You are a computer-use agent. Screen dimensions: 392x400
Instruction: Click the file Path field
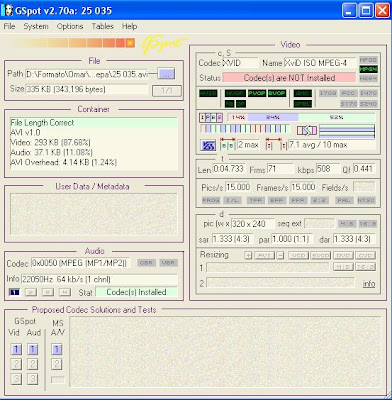(86, 74)
